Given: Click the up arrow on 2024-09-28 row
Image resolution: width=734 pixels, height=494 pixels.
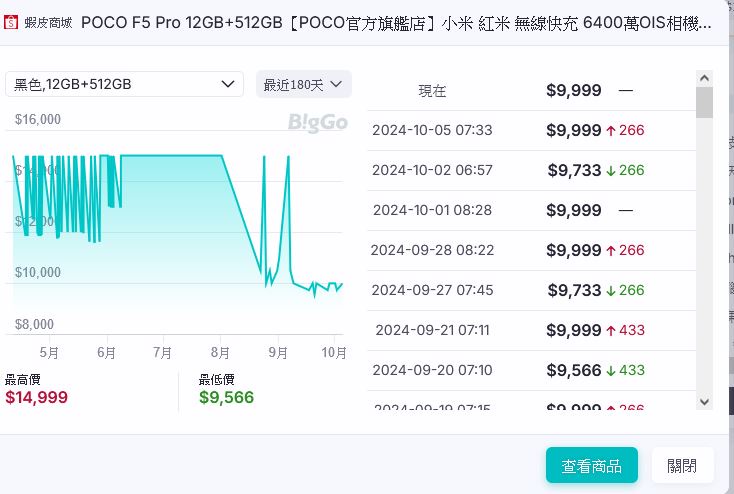Looking at the screenshot, I should pos(610,250).
